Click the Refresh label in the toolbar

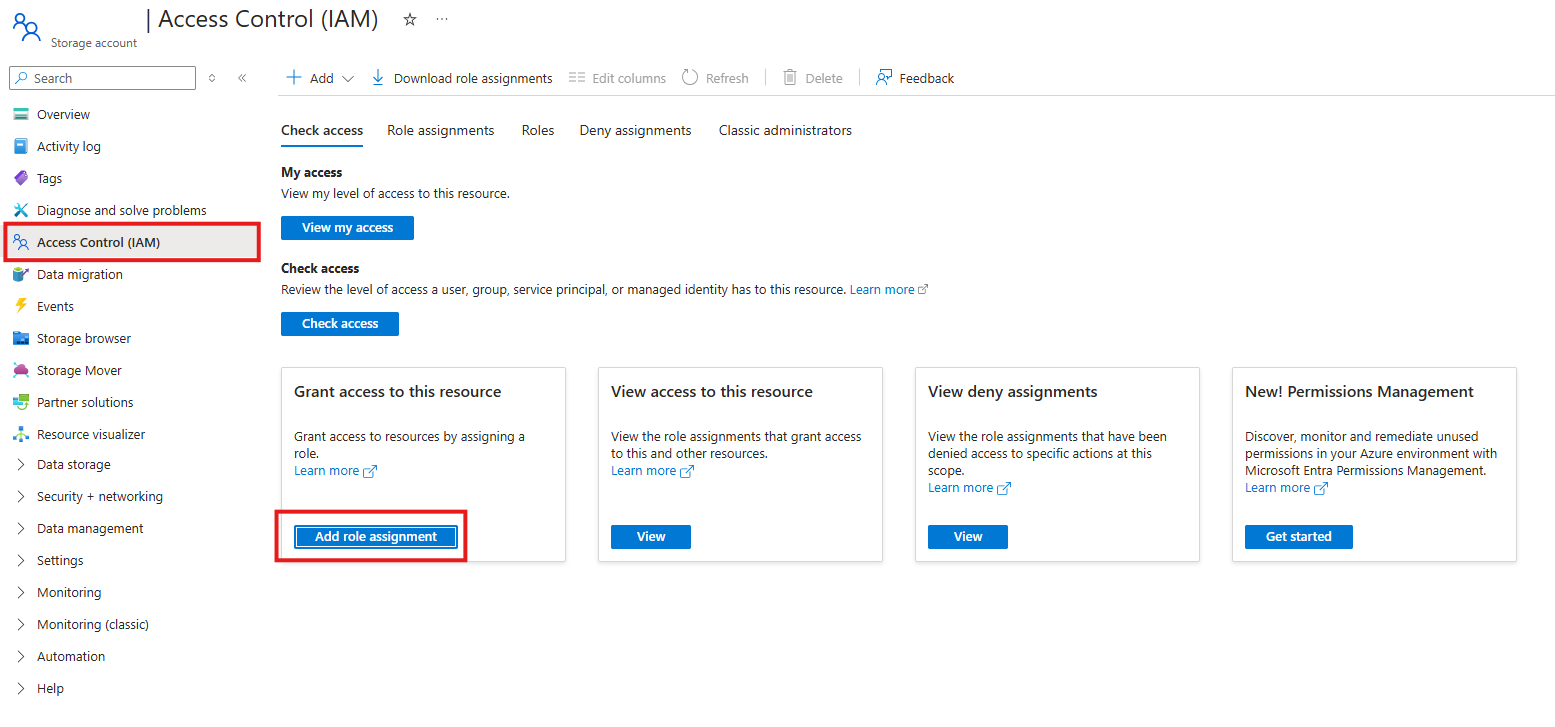(727, 78)
